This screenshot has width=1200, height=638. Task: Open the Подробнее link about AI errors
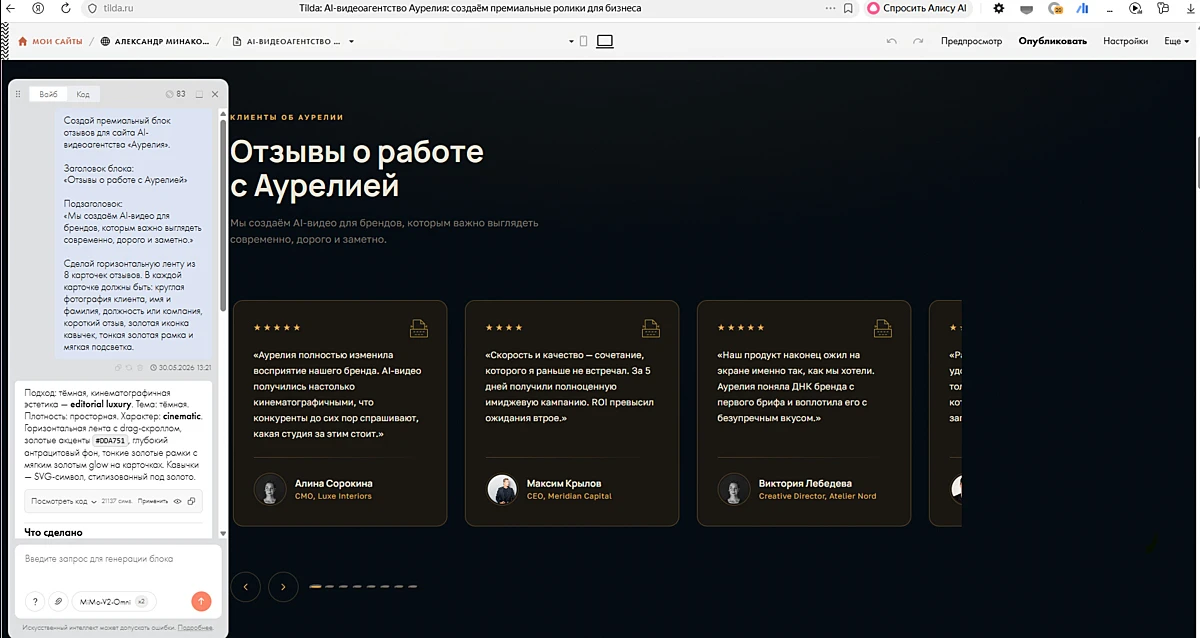point(195,628)
